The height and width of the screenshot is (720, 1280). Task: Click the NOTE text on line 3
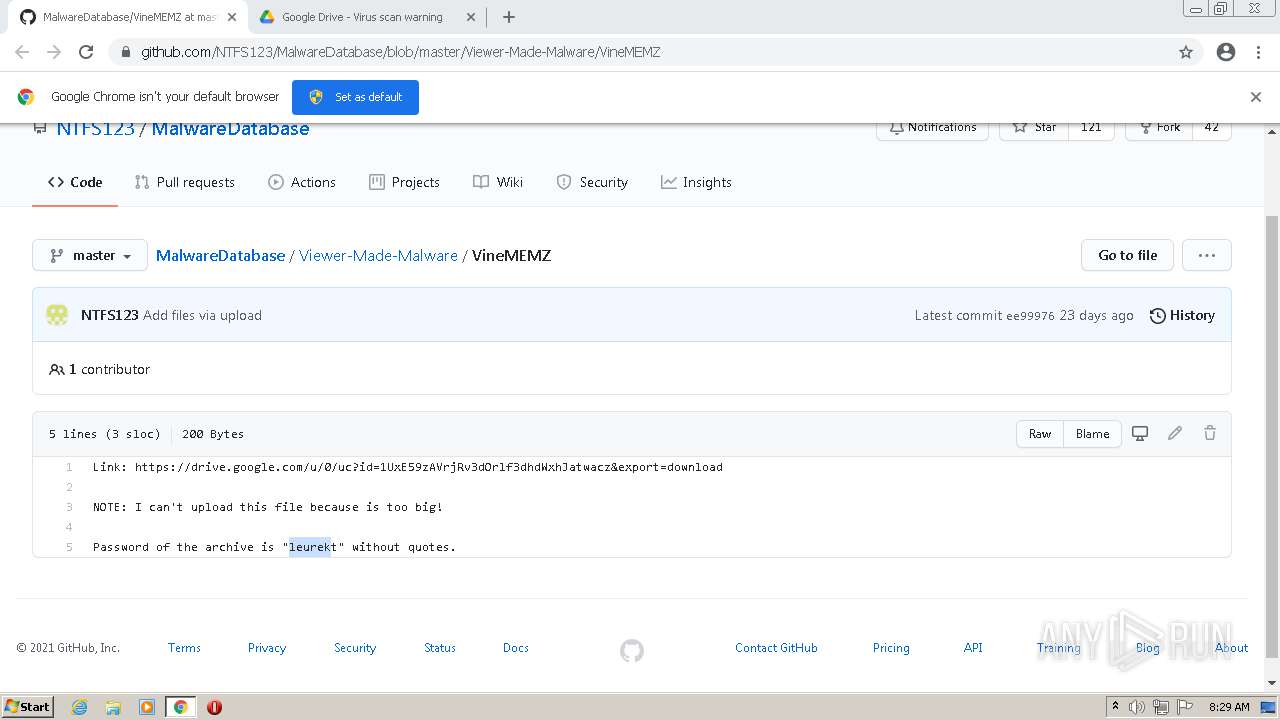(x=268, y=507)
